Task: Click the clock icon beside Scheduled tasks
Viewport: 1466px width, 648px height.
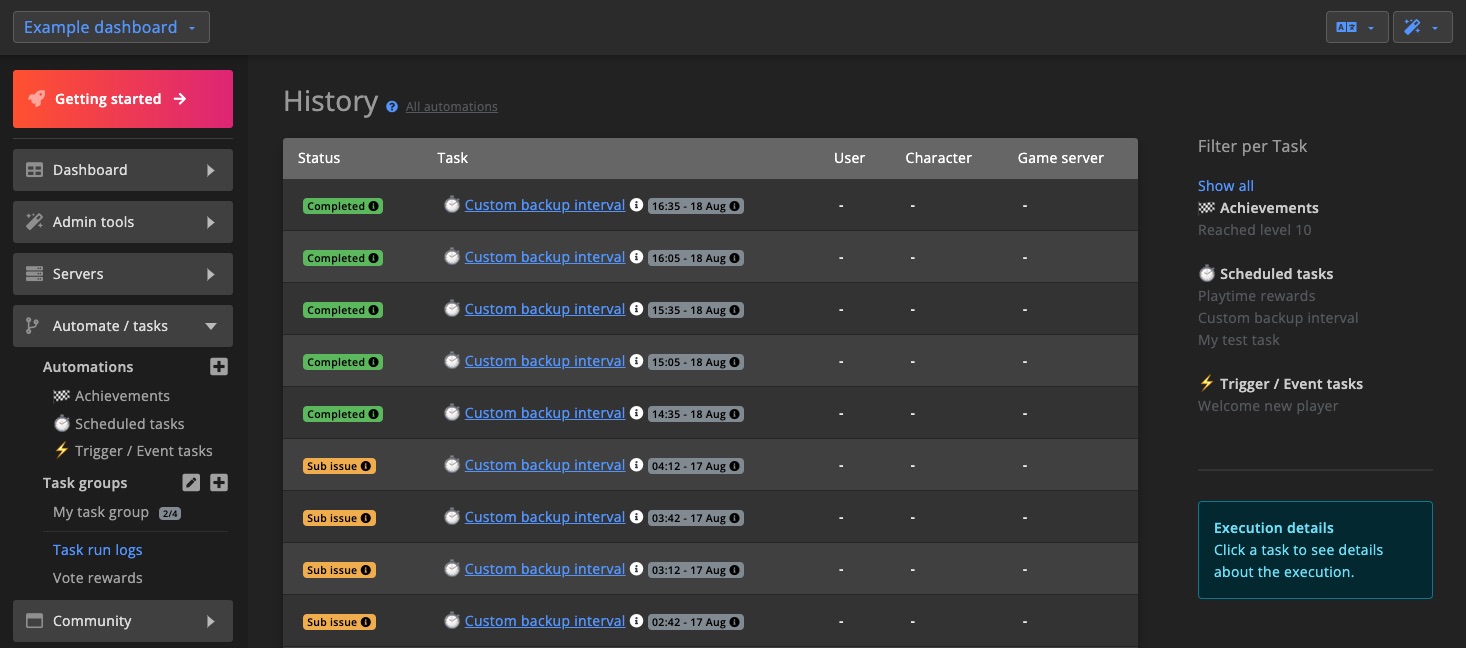Action: pyautogui.click(x=62, y=423)
